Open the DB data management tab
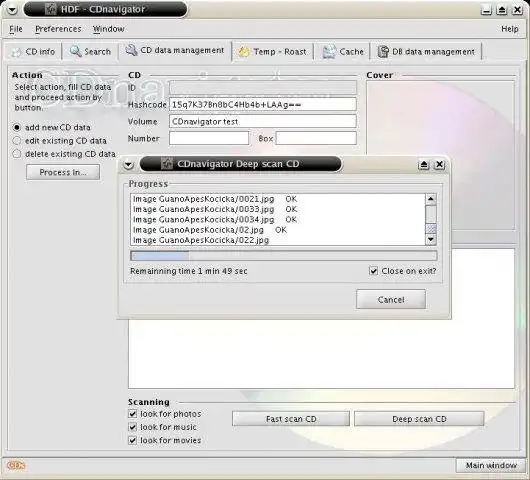530x480 pixels. pos(426,52)
